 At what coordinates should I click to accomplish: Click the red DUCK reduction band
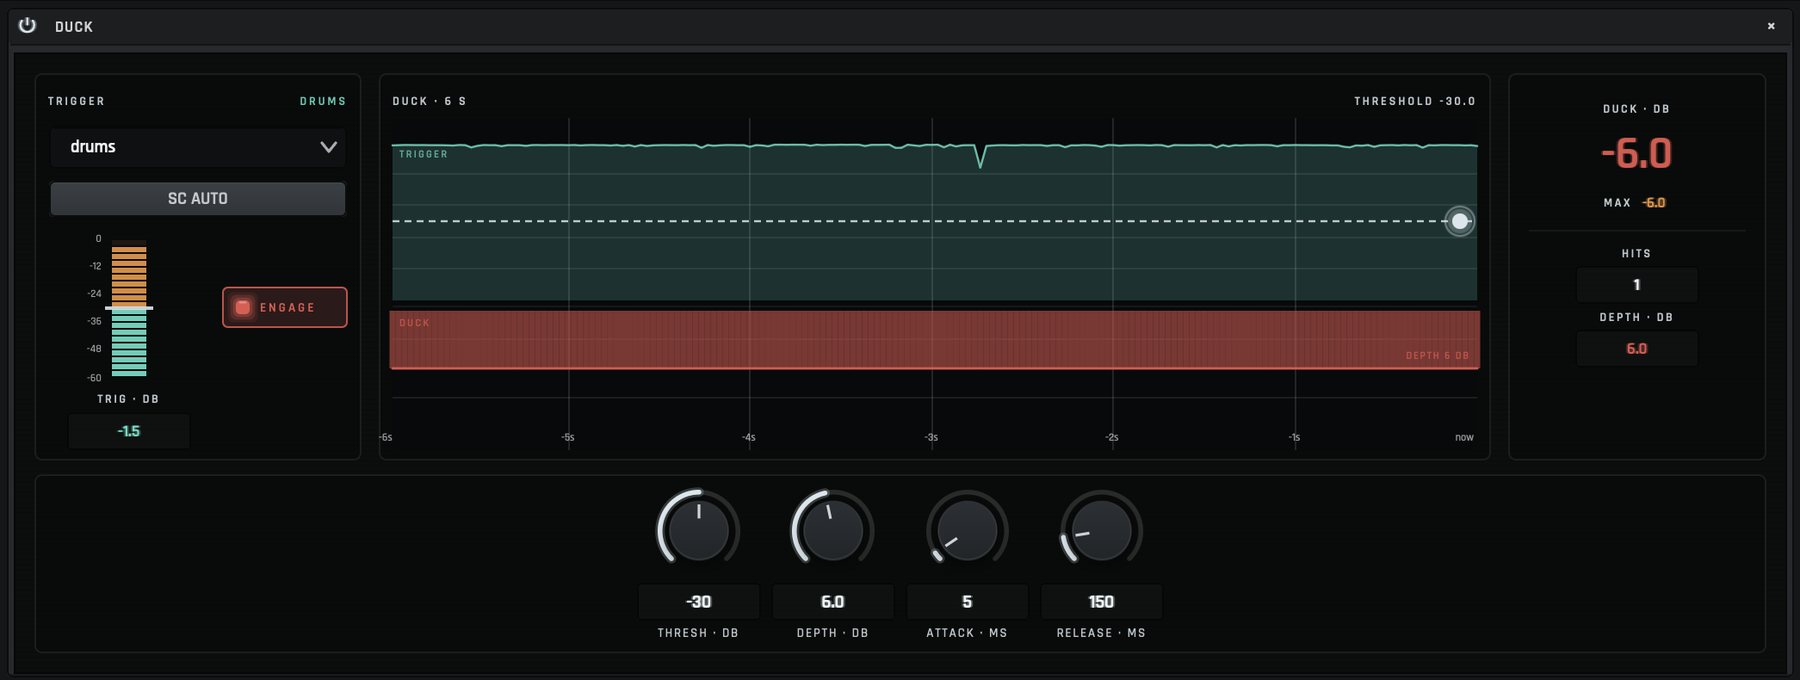point(934,340)
